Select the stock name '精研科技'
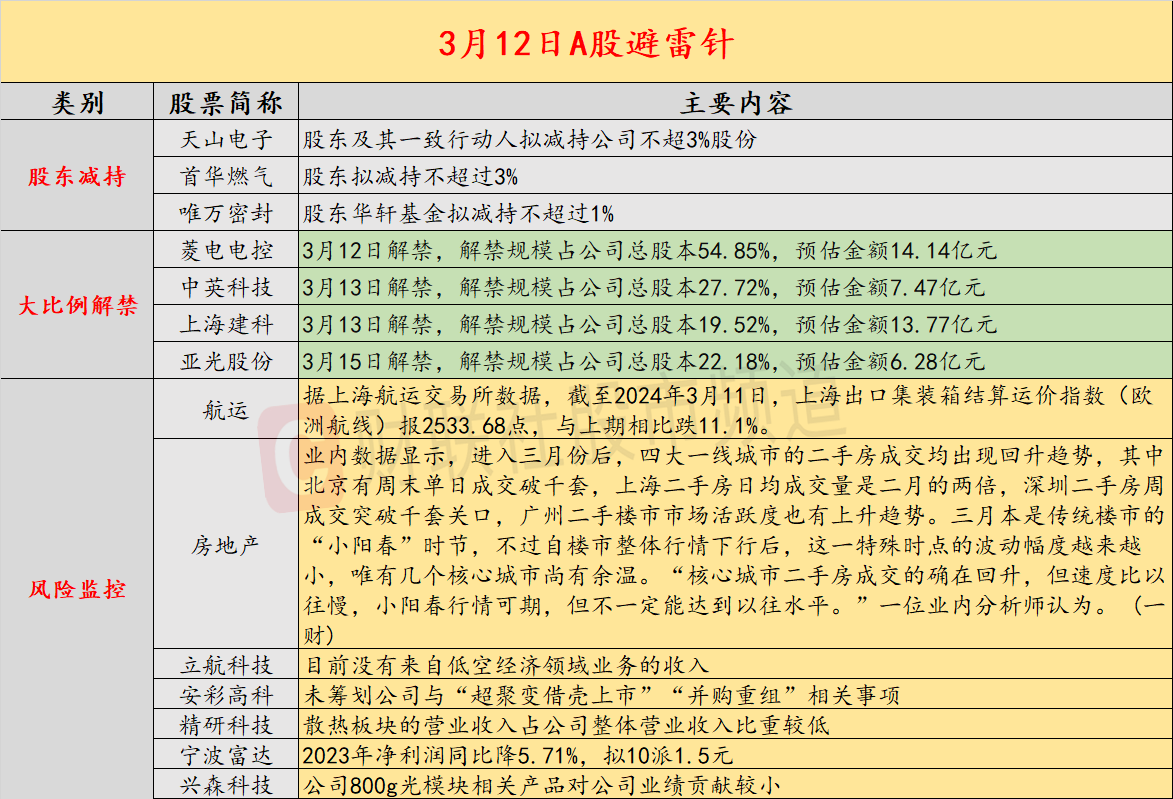 [x=226, y=725]
